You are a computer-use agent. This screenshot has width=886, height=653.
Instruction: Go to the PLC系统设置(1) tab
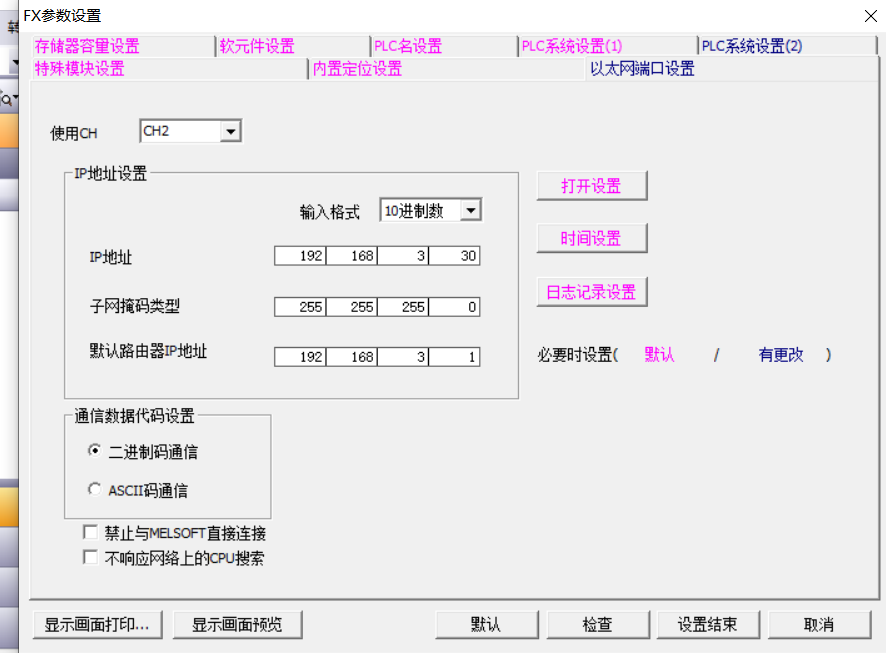click(x=572, y=46)
